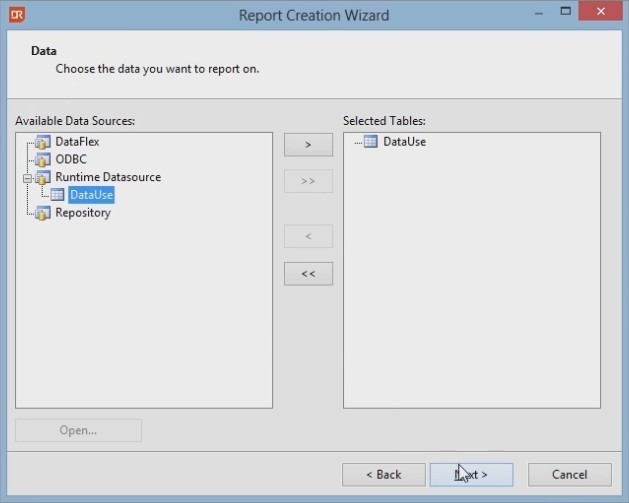Click the DataFlex folder icon
This screenshot has width=629, height=503.
(x=42, y=142)
